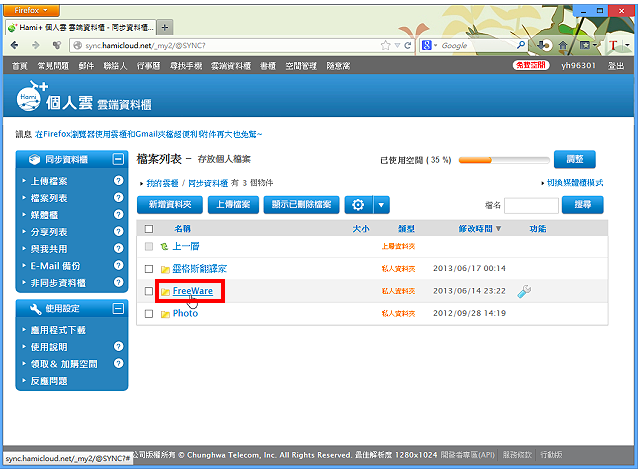The width and height of the screenshot is (642, 474).
Task: Open a new tab with the plus button
Action: pos(165,28)
